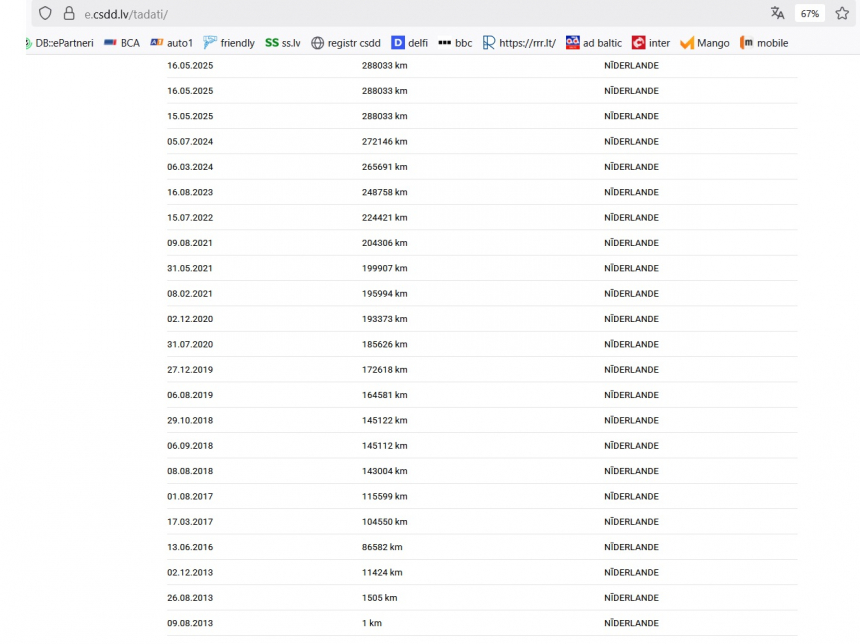Click the auto1 bookmark favicon
The image size is (860, 644).
157,43
